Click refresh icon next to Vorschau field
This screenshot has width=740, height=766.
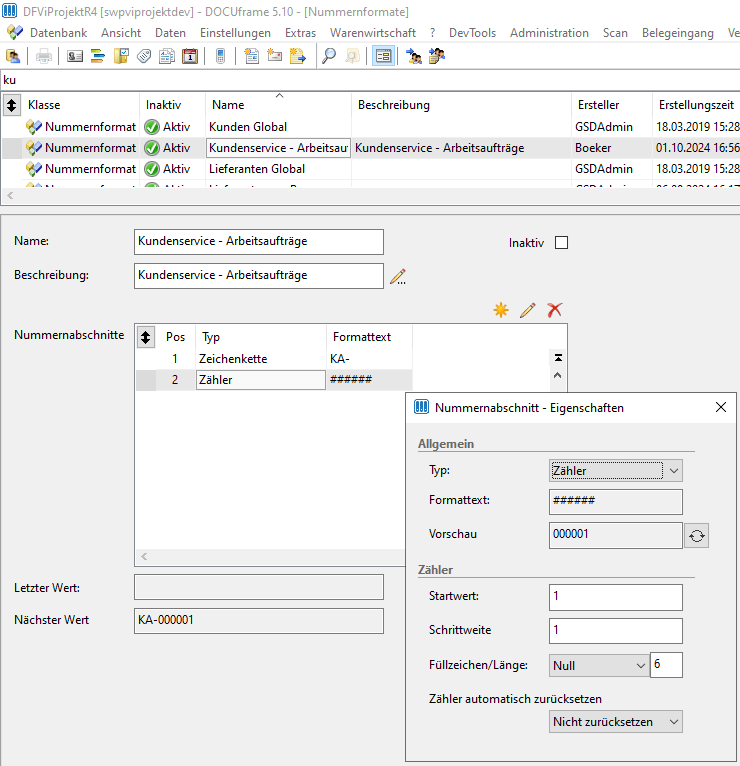697,536
